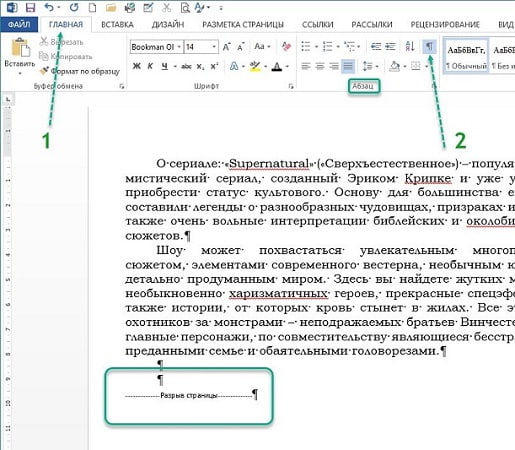Click Формат по образцу button

79,71
